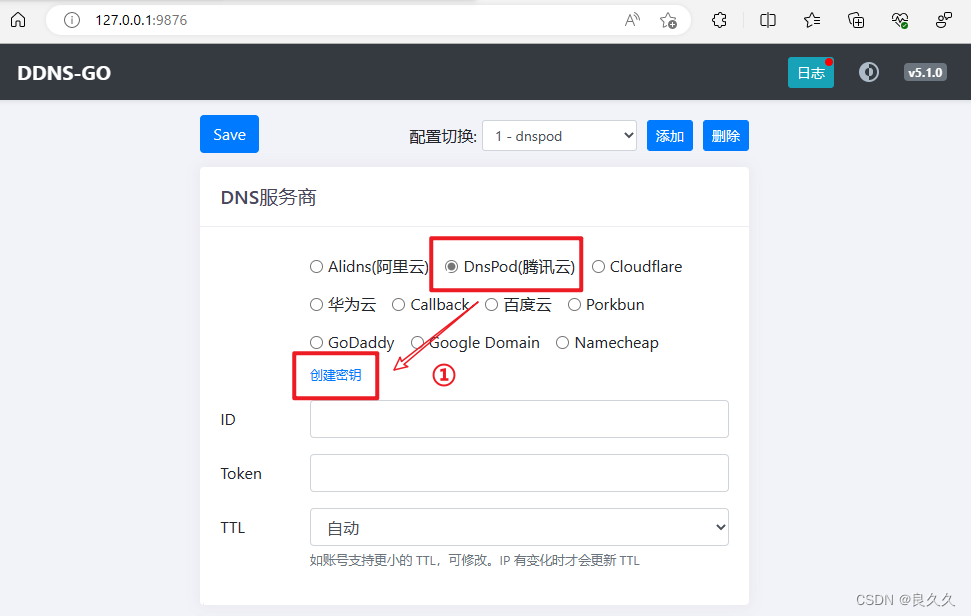This screenshot has width=971, height=616.
Task: Click the browser home icon
Action: [18, 19]
